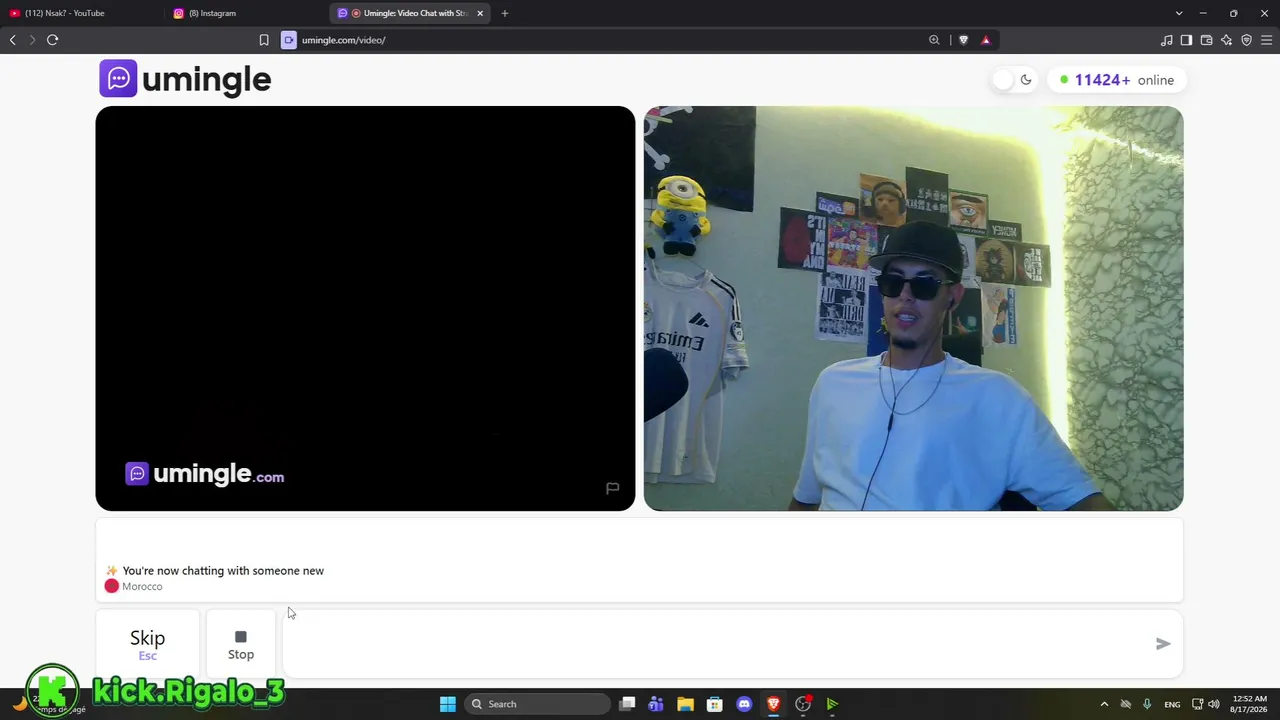Stop the current video chat
Screen dimensions: 1280x720
pyautogui.click(x=241, y=644)
